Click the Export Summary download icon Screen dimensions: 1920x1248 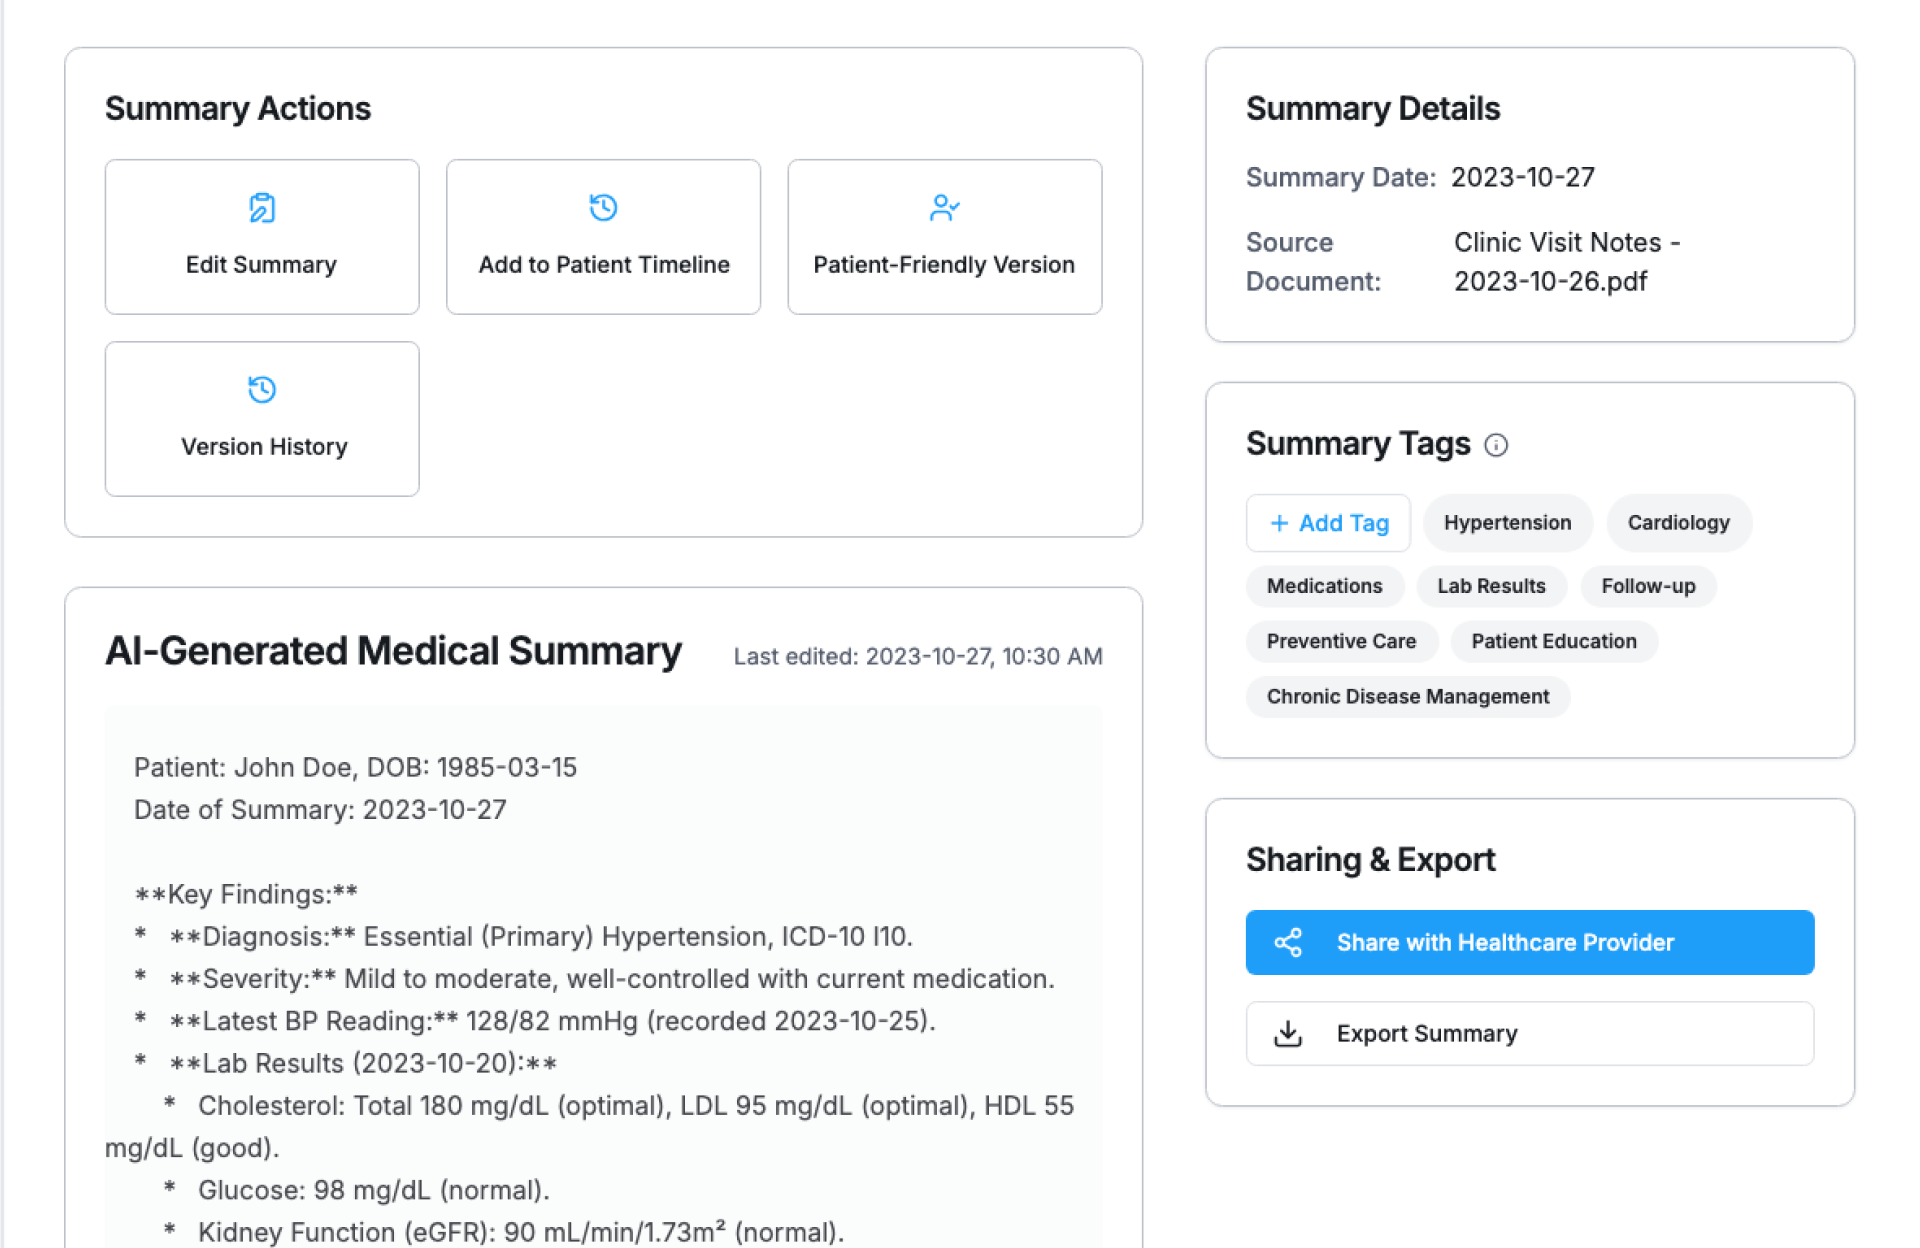click(x=1288, y=1033)
